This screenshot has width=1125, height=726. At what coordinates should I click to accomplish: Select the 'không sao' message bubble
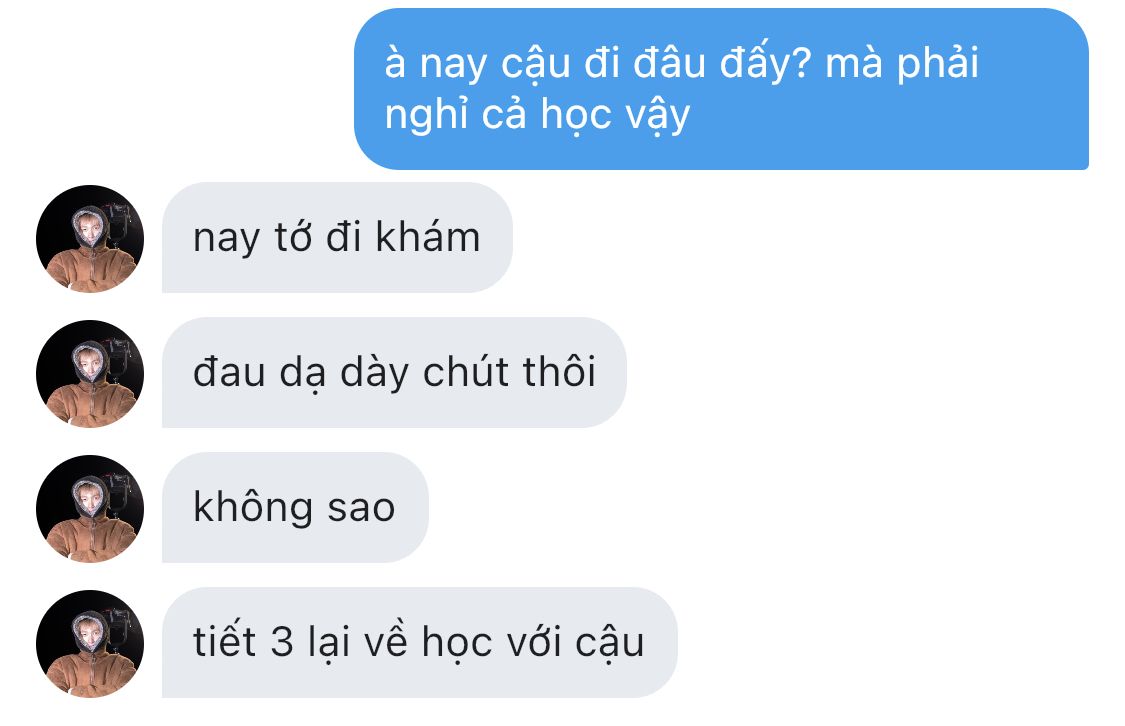click(x=295, y=507)
